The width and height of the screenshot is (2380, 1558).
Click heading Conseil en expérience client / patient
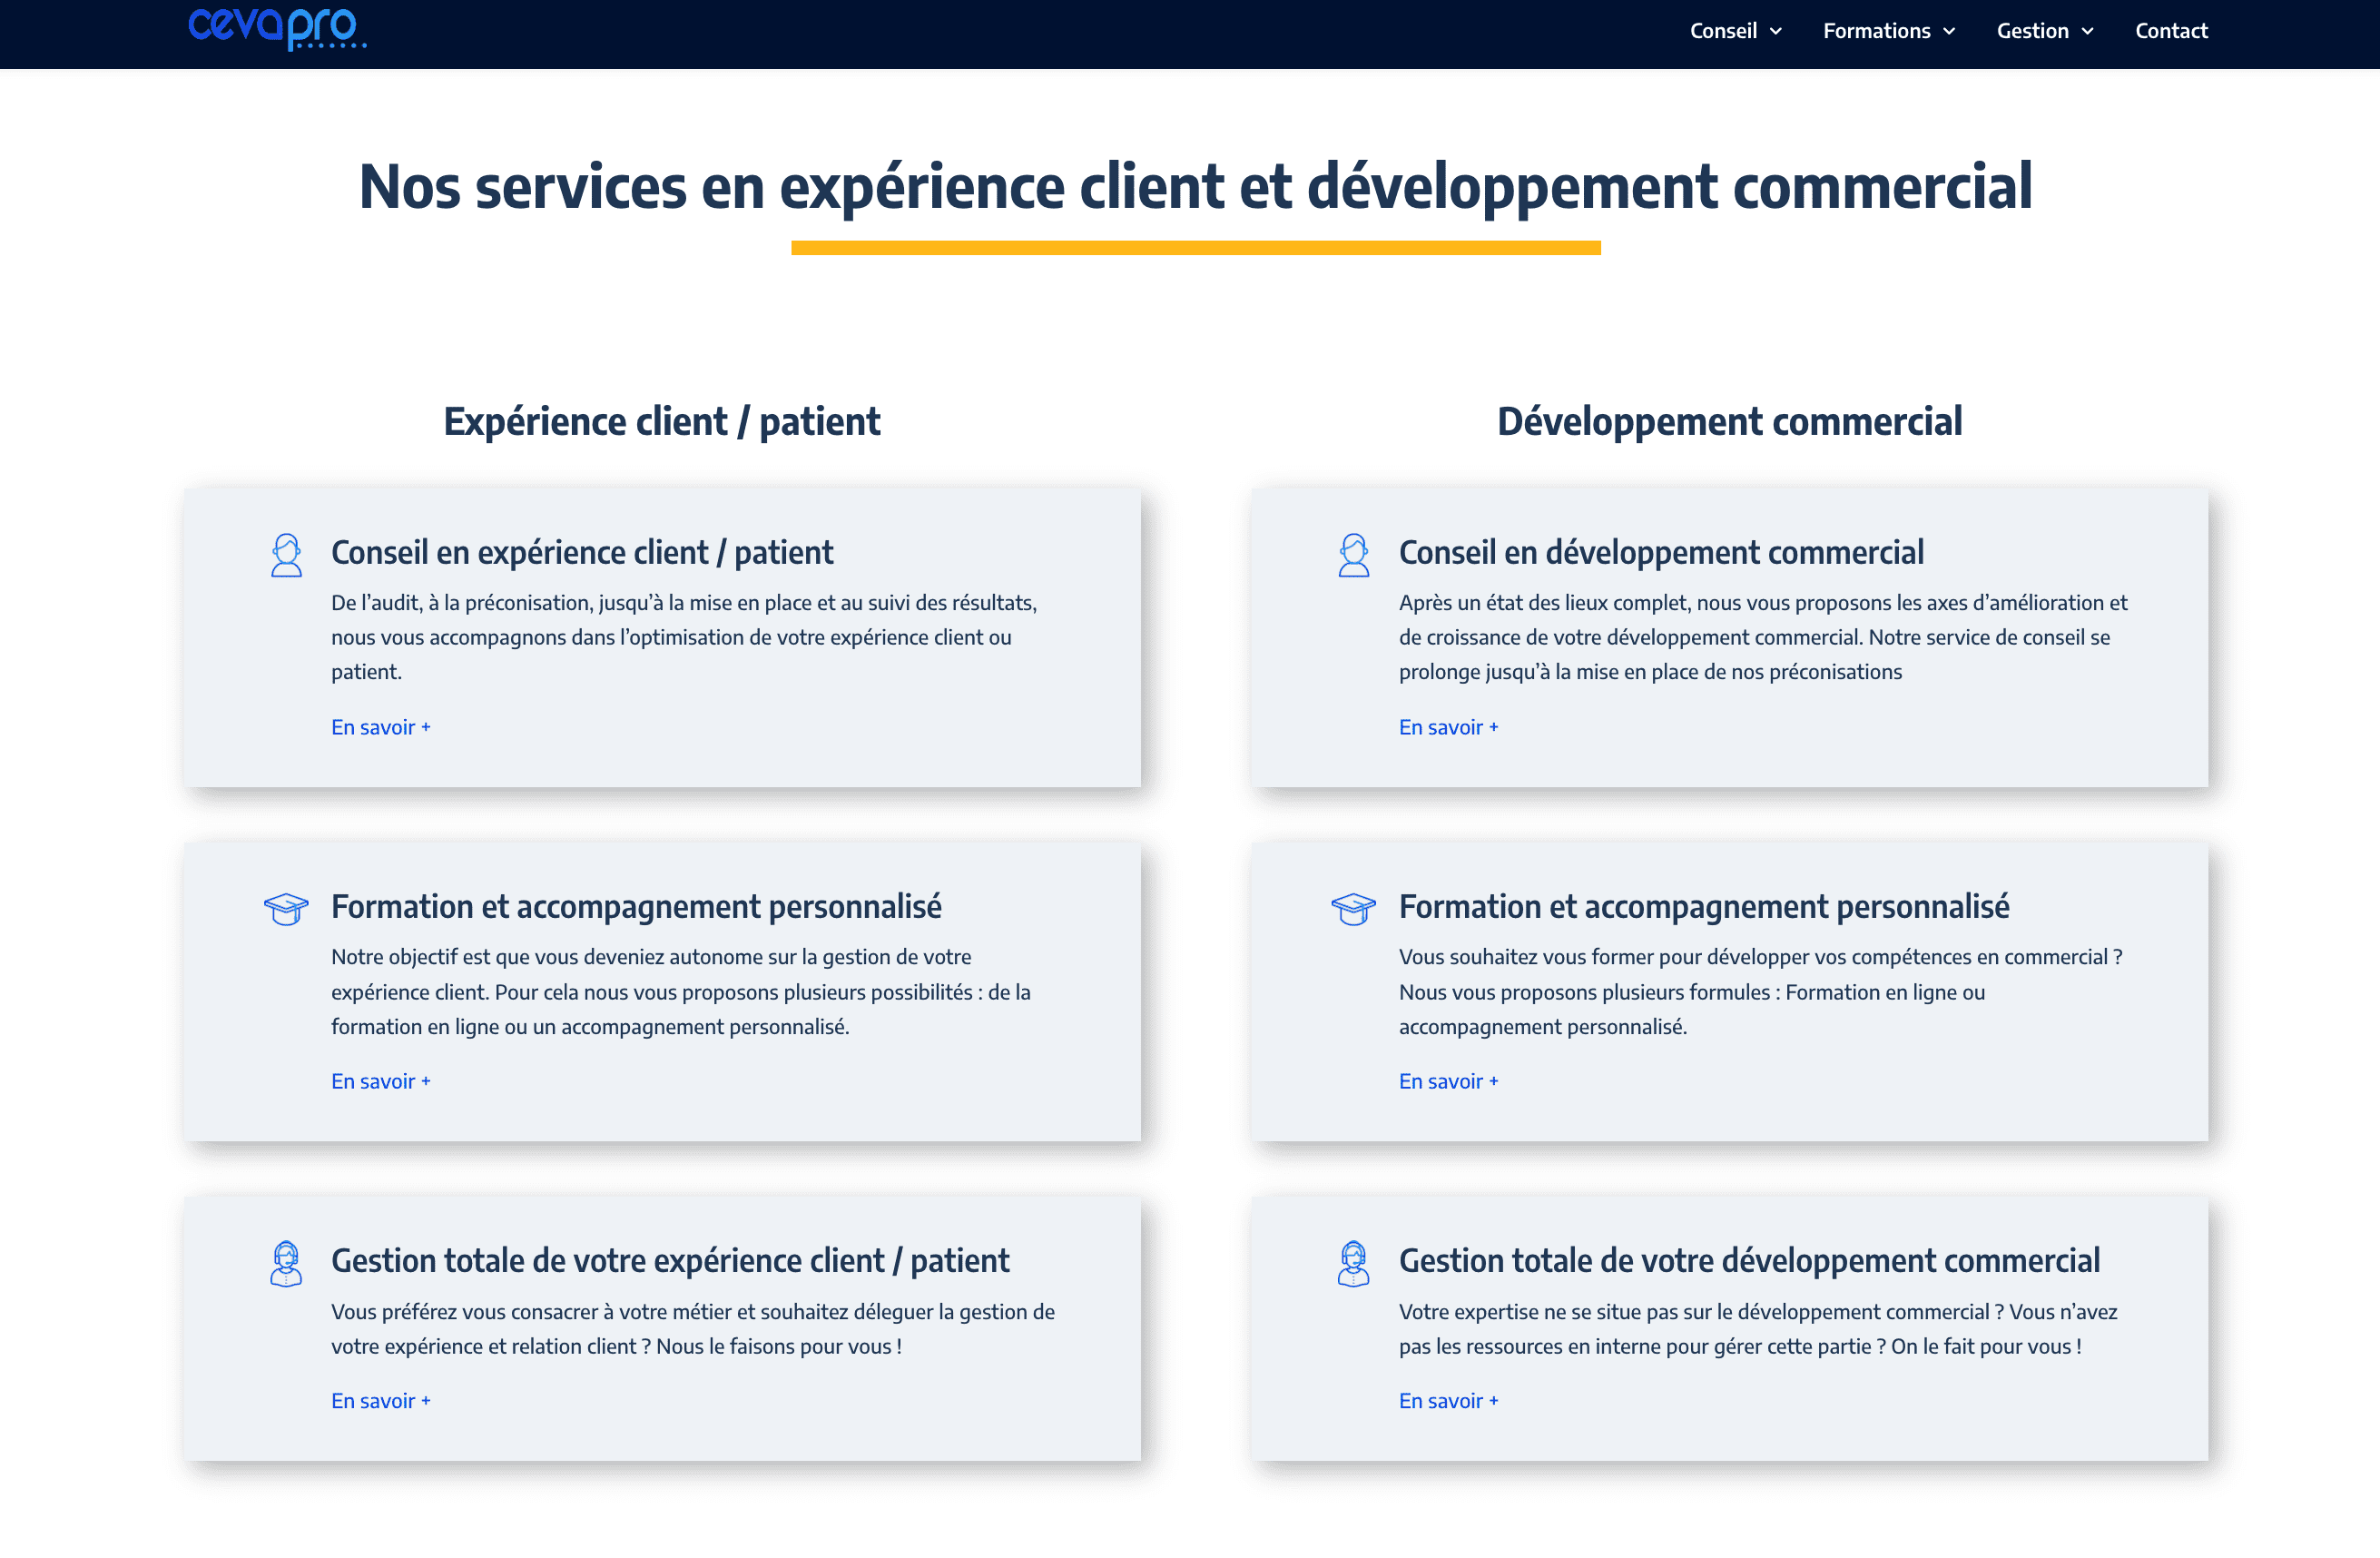(x=582, y=552)
